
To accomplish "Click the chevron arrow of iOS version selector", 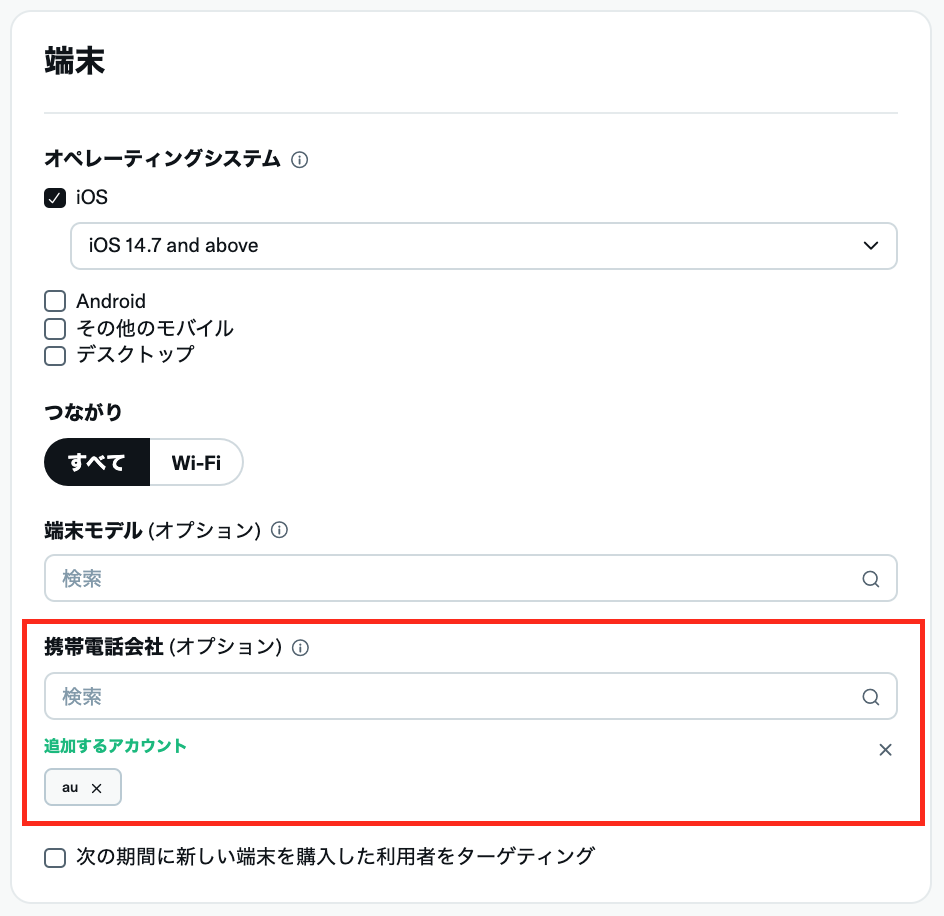I will pyautogui.click(x=871, y=245).
